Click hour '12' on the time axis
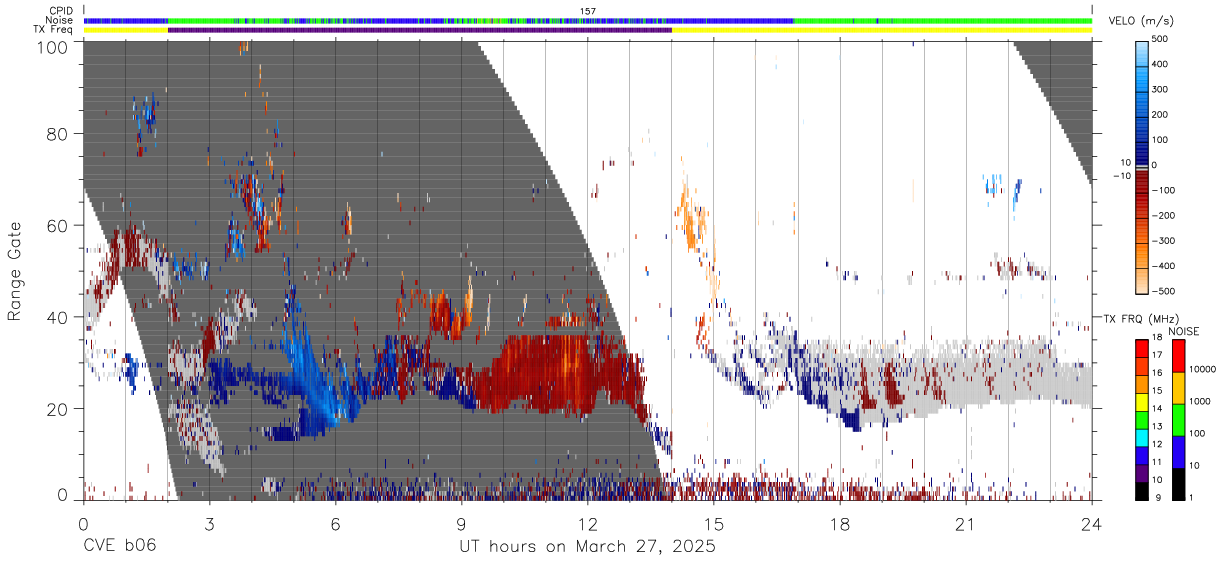 (x=588, y=523)
